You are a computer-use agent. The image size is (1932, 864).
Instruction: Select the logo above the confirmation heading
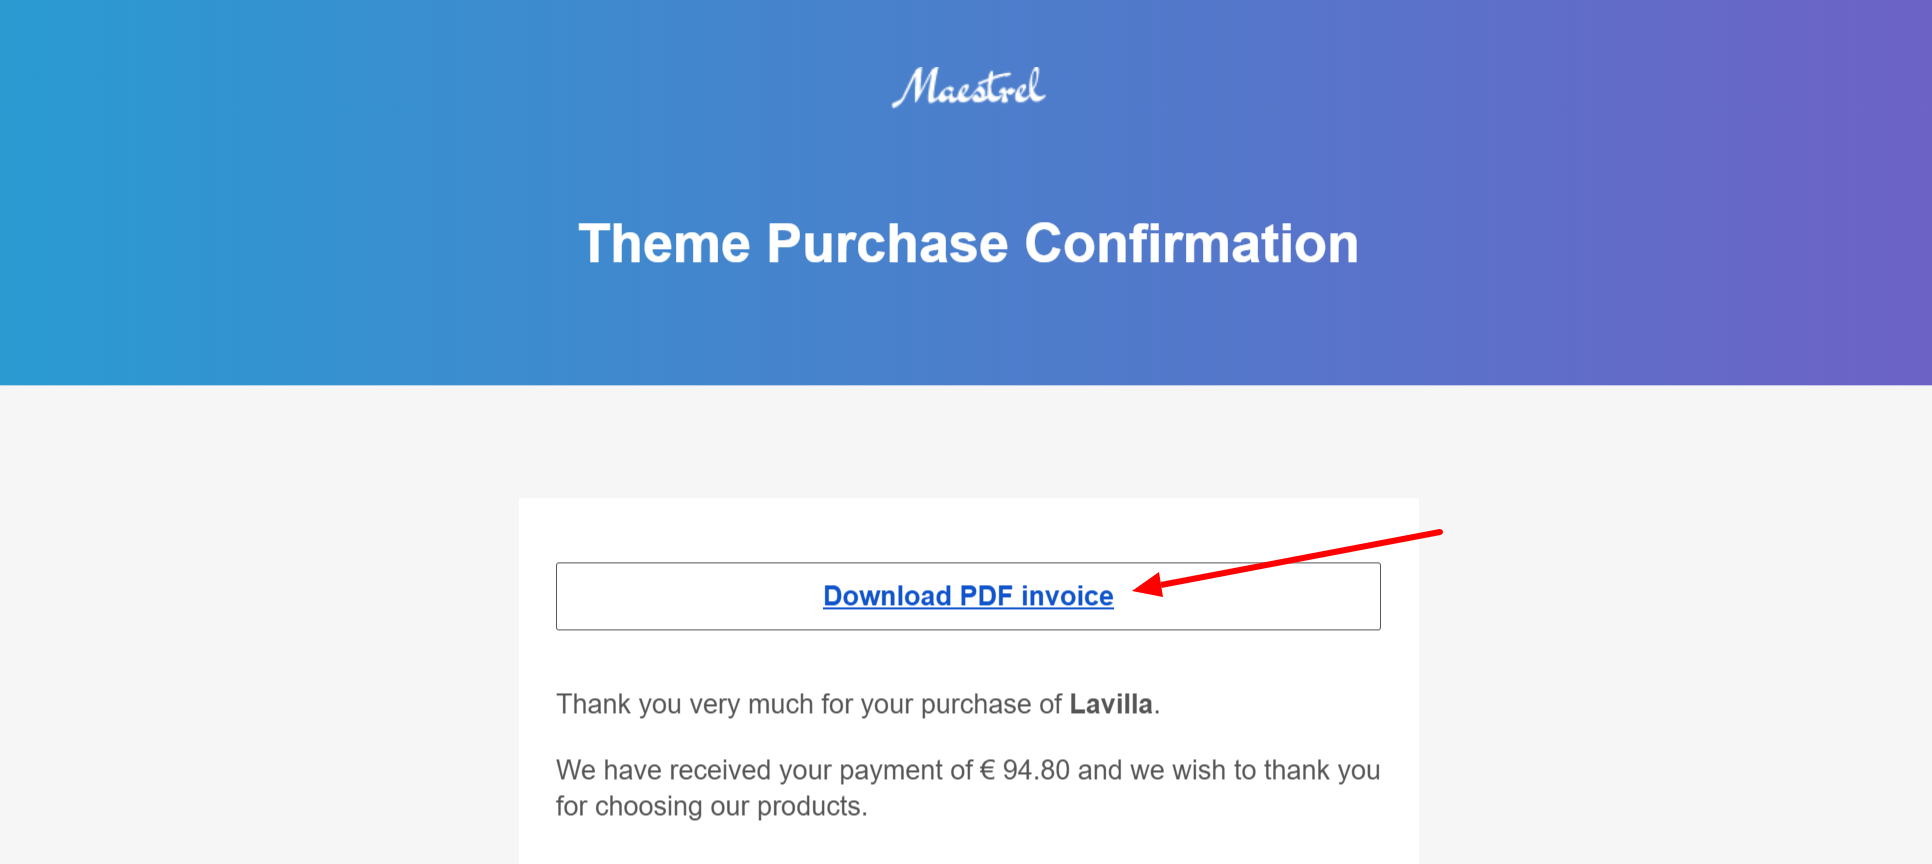click(x=967, y=88)
